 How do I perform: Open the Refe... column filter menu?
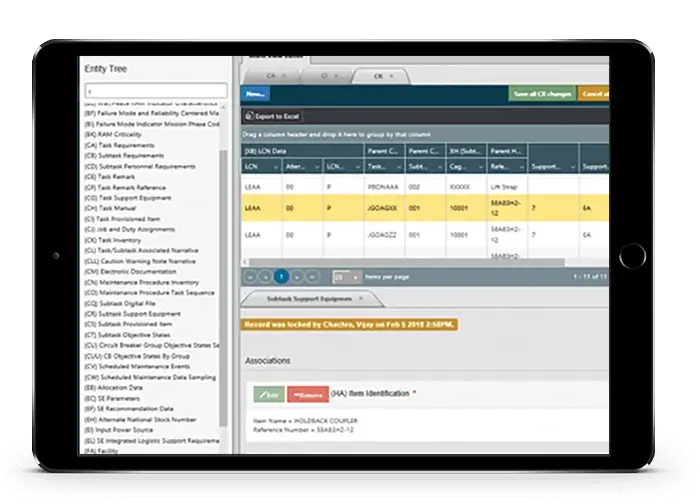tap(522, 167)
